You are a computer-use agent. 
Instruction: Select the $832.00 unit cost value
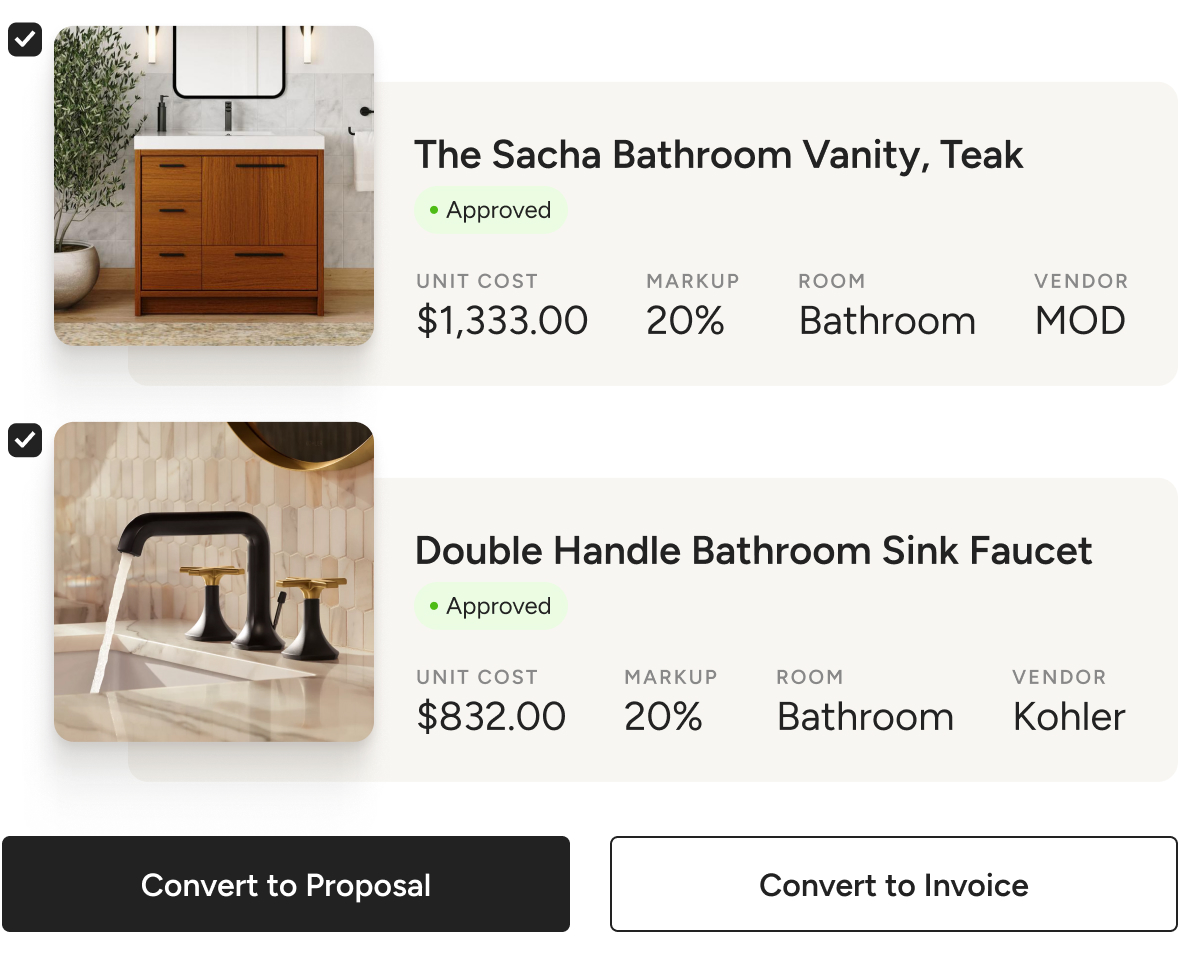[491, 717]
